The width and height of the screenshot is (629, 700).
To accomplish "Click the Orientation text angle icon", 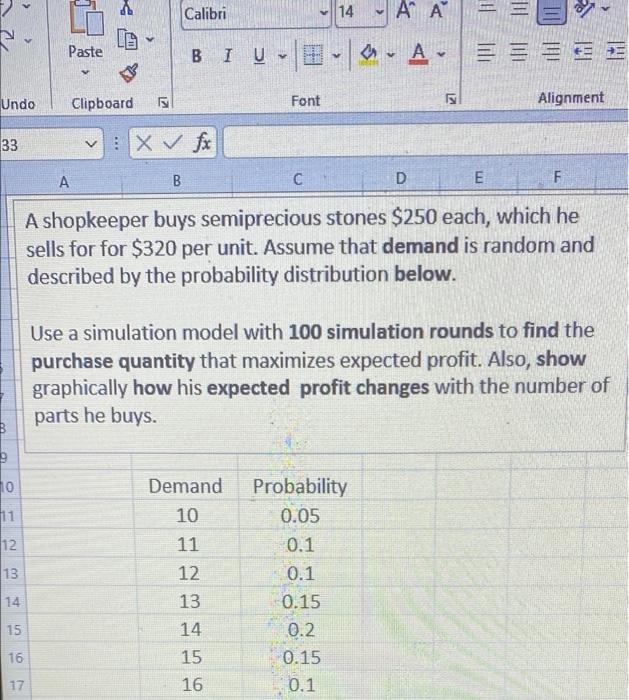I will tap(583, 8).
